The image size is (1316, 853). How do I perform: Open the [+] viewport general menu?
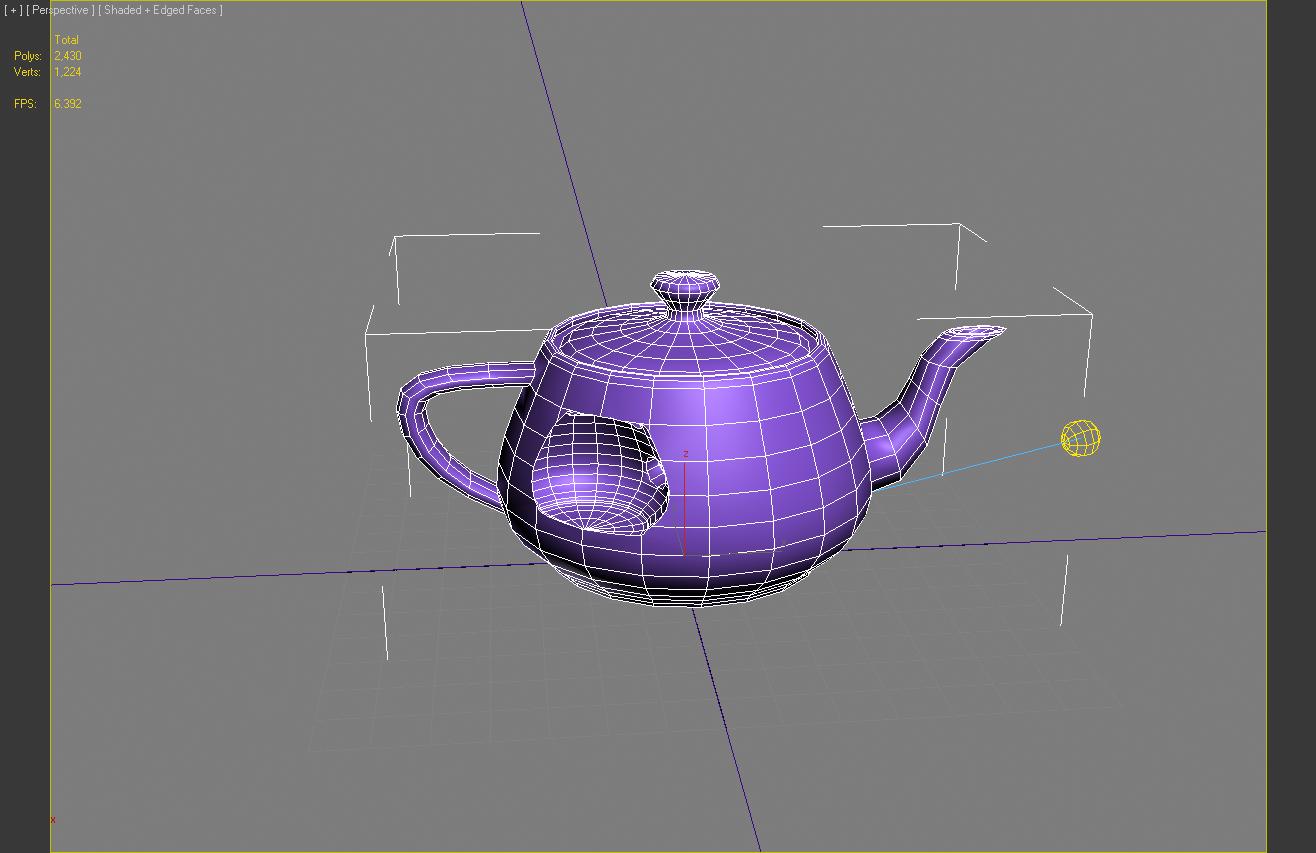point(13,10)
